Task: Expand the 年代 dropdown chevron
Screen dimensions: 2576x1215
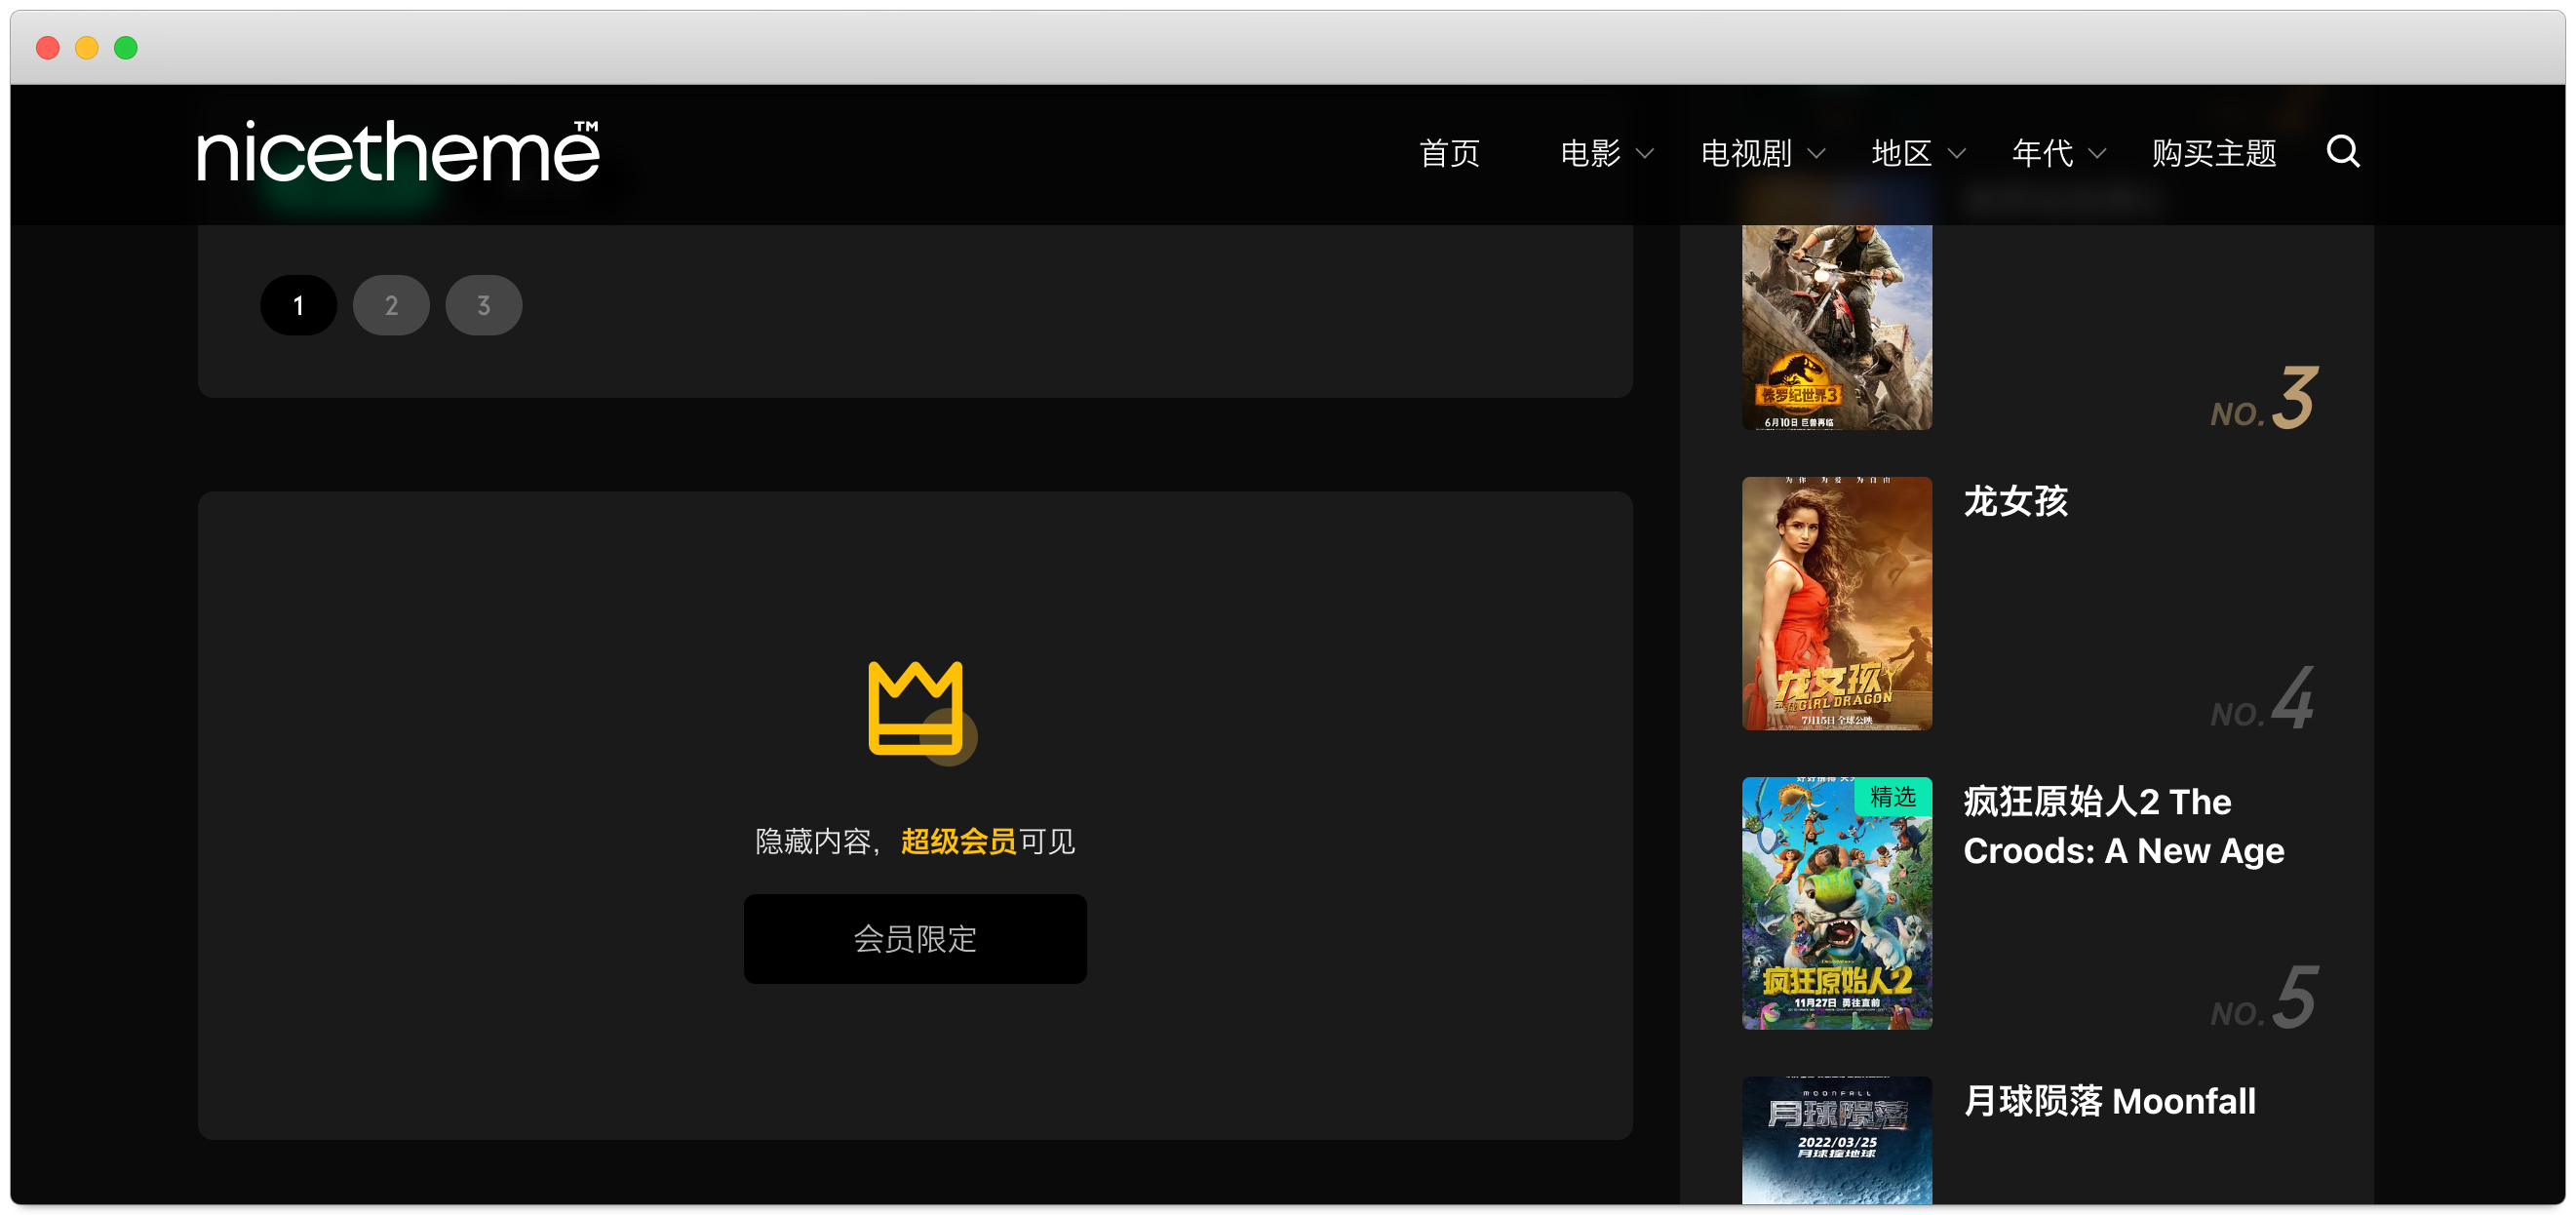Action: coord(2097,154)
